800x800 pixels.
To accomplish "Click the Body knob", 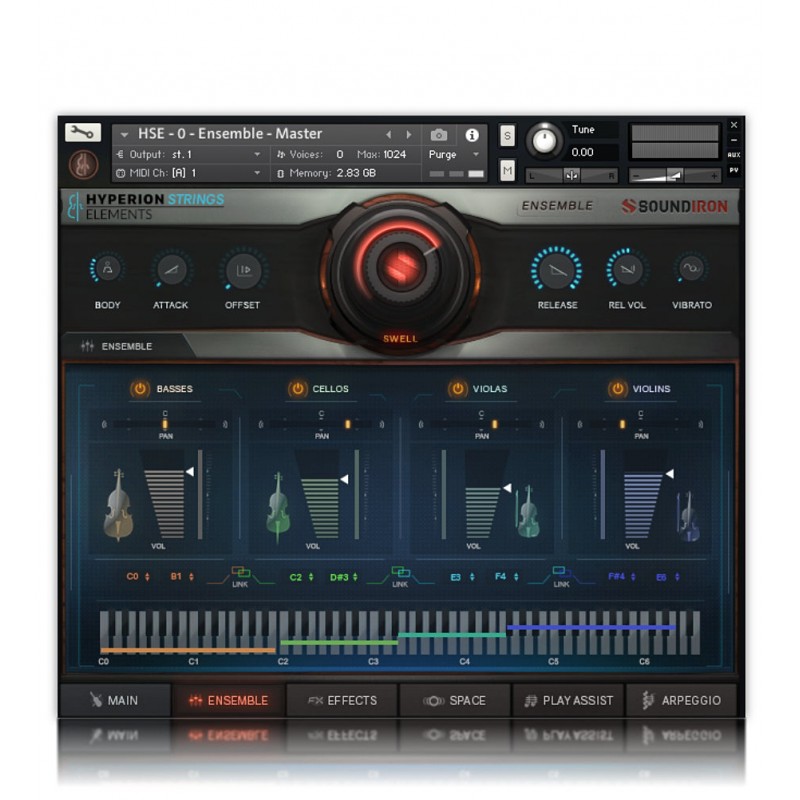I will click(x=107, y=269).
